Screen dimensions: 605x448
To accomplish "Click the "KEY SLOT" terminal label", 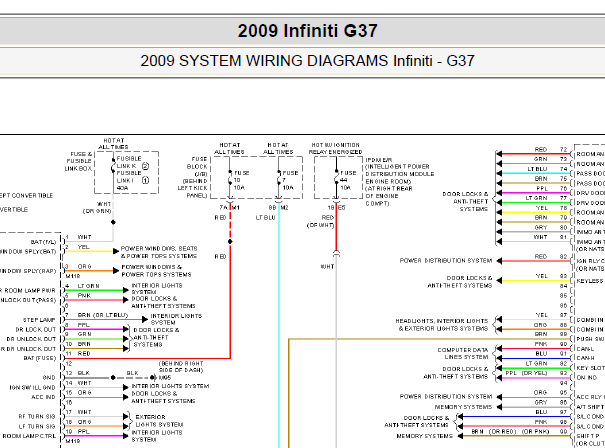I will tap(590, 368).
